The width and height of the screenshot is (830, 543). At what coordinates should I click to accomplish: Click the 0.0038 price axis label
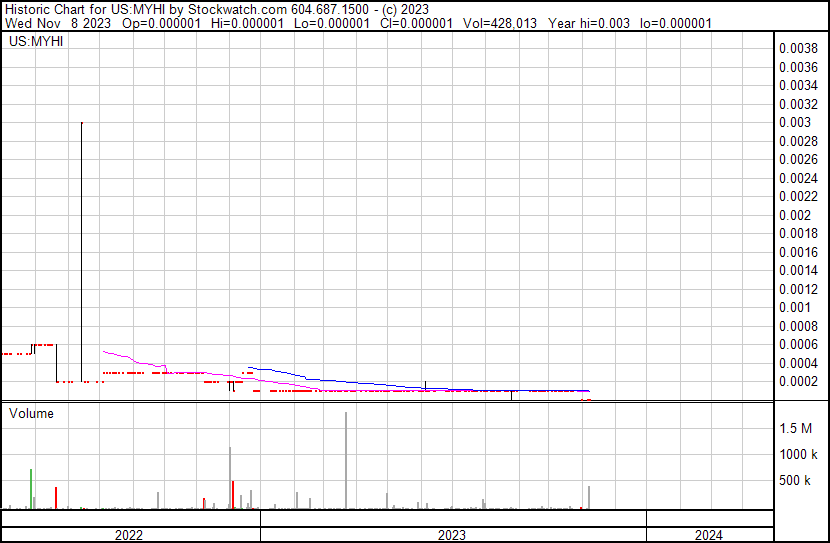[798, 48]
